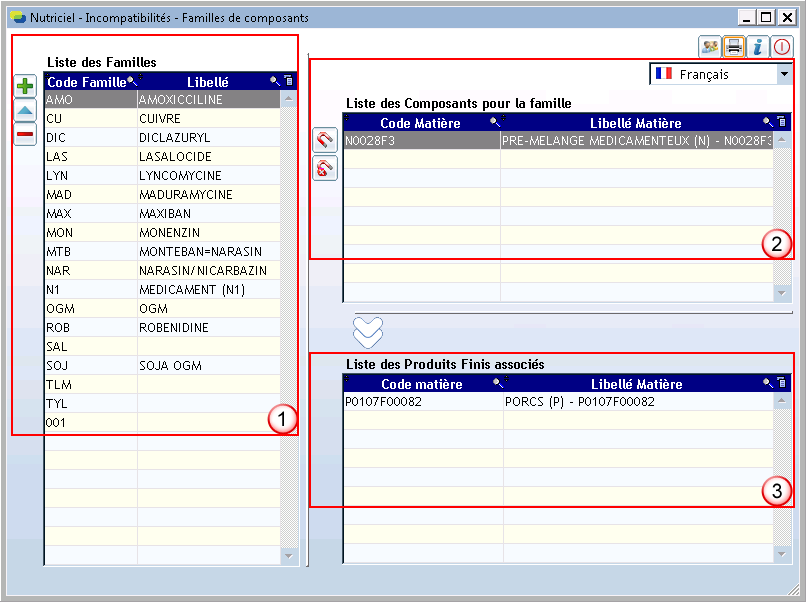Select the AMO AMOXICCILINE row
This screenshot has height=602, width=806.
162,99
